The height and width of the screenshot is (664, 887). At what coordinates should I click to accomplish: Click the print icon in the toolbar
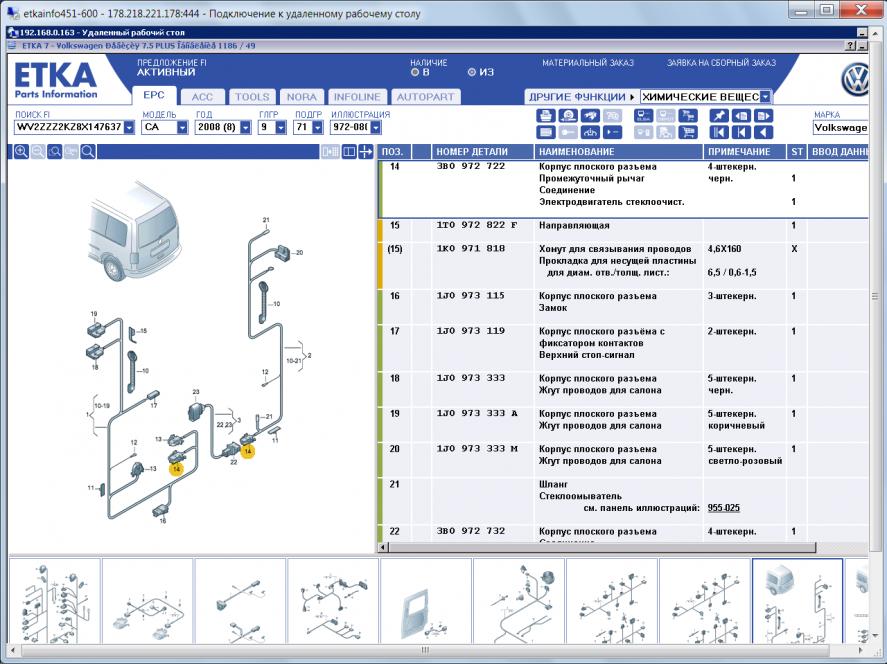tap(545, 116)
